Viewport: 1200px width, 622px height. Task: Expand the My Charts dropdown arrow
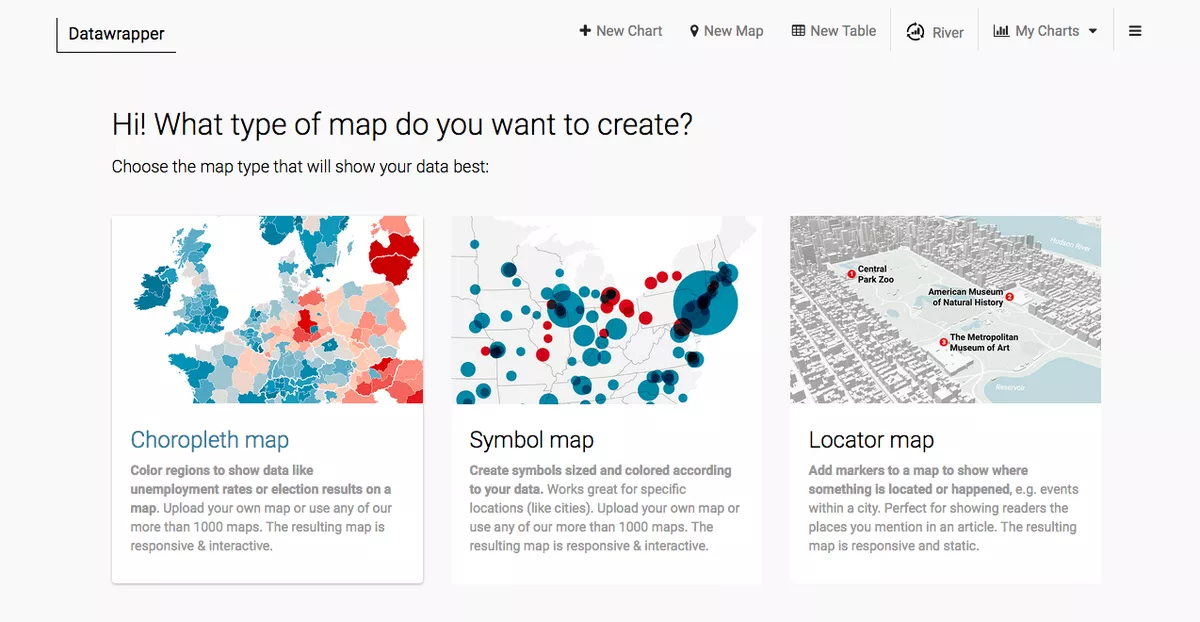click(x=1093, y=31)
